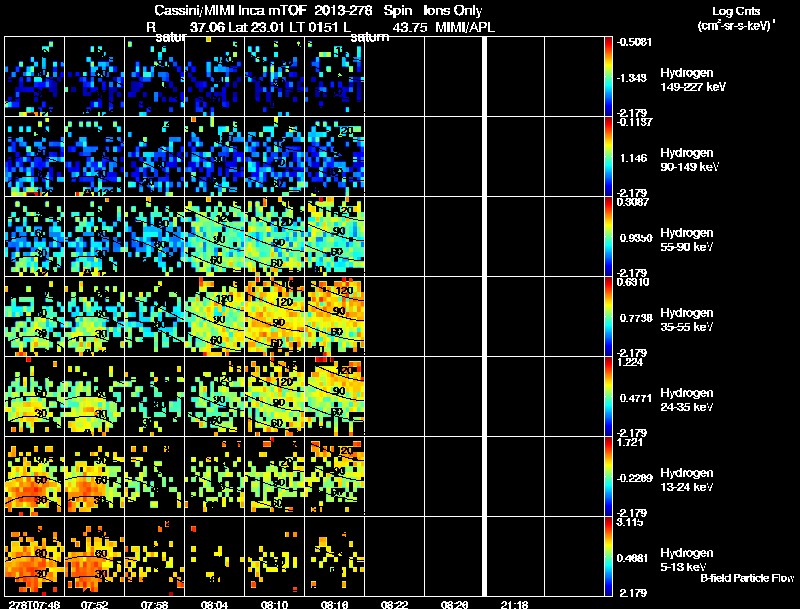Click the '08:28' time axis label
The image size is (800, 609).
454,604
